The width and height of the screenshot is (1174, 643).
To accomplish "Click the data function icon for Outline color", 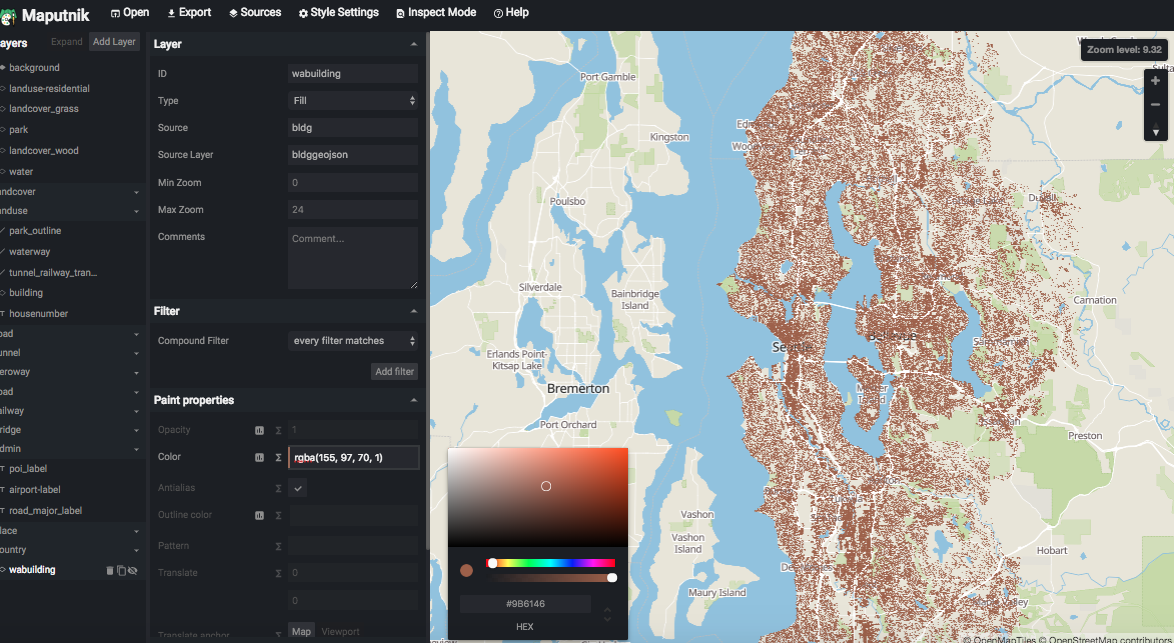I will click(x=259, y=514).
